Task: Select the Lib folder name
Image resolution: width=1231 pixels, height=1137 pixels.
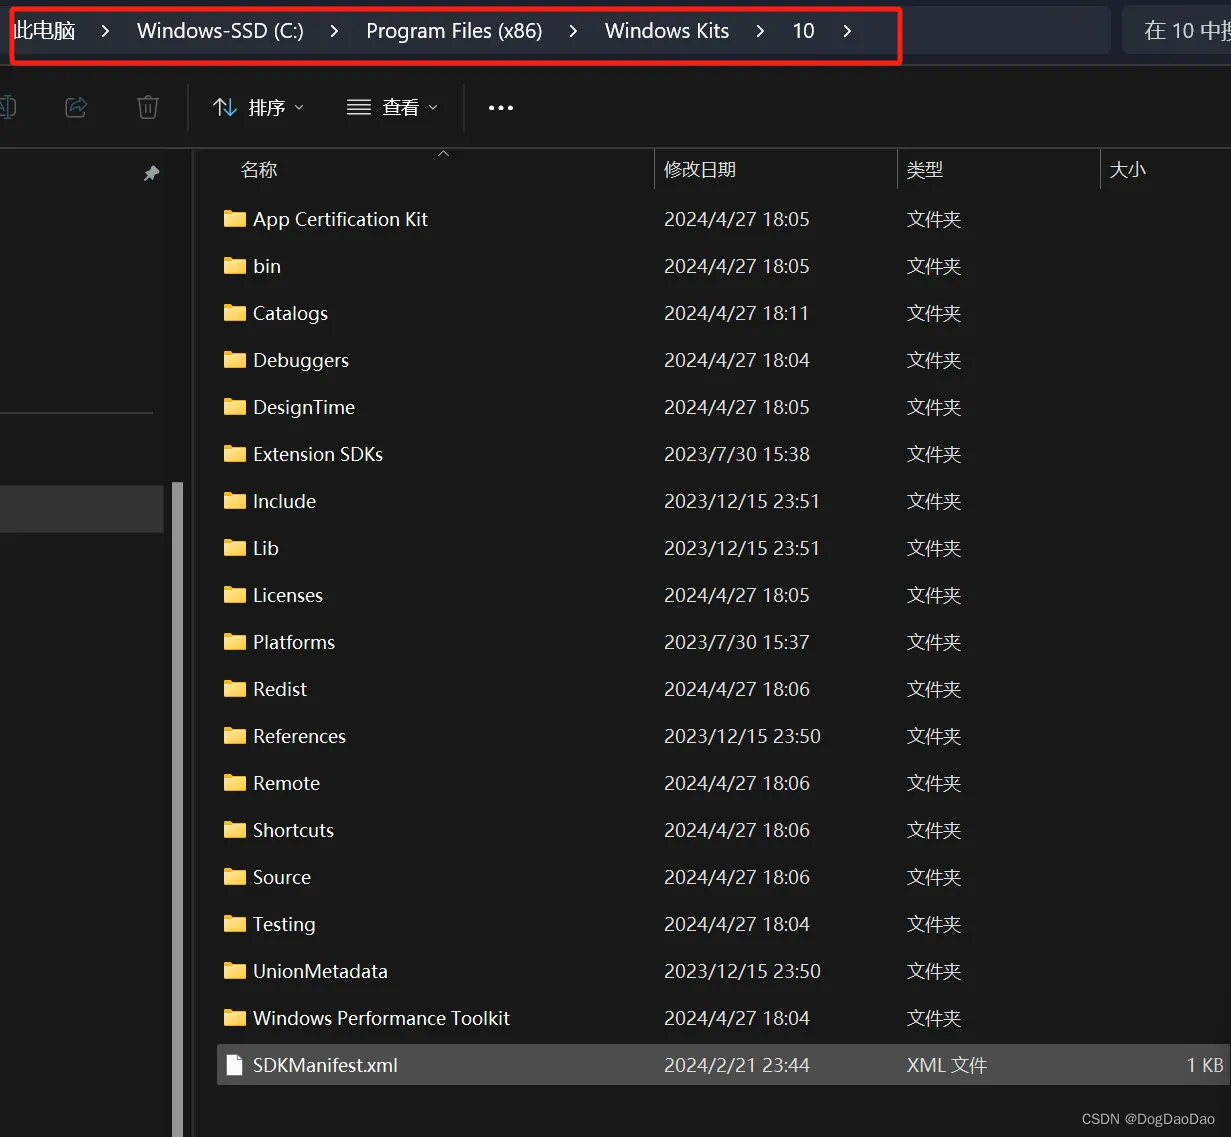Action: (266, 548)
